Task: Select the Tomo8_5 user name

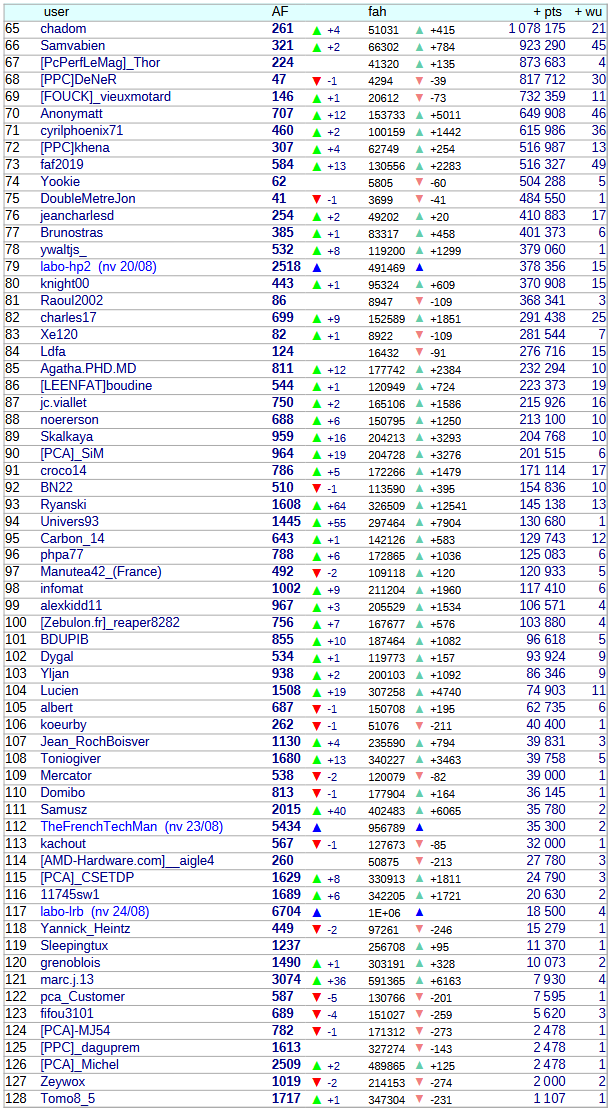Action: pos(68,1099)
